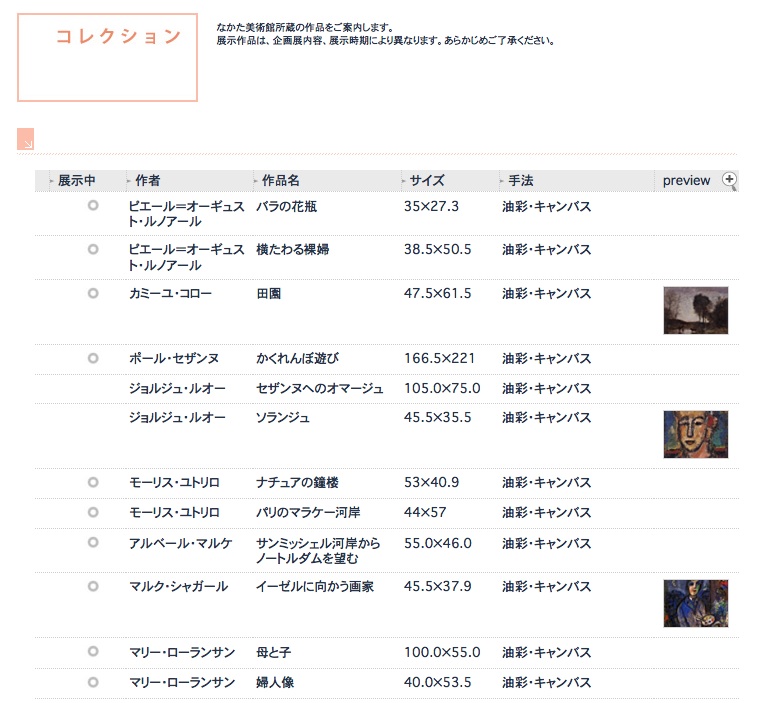
Task: Select the title かくれんぼ遊び
Action: pos(297,359)
